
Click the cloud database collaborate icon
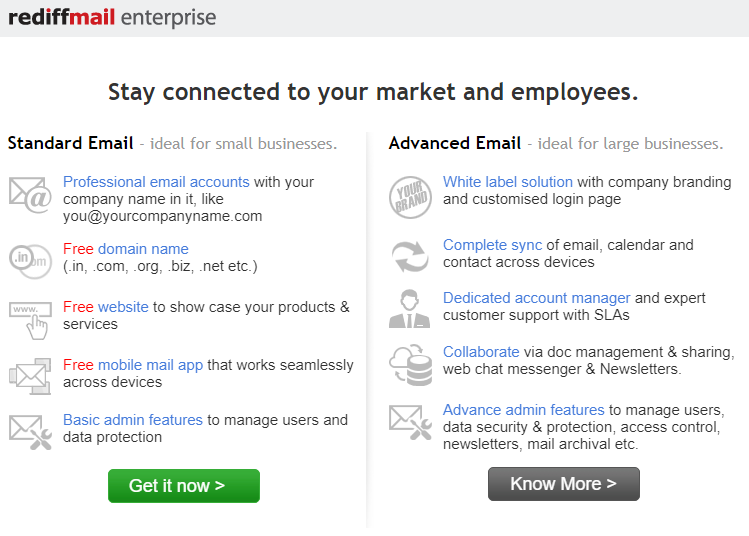(x=410, y=362)
